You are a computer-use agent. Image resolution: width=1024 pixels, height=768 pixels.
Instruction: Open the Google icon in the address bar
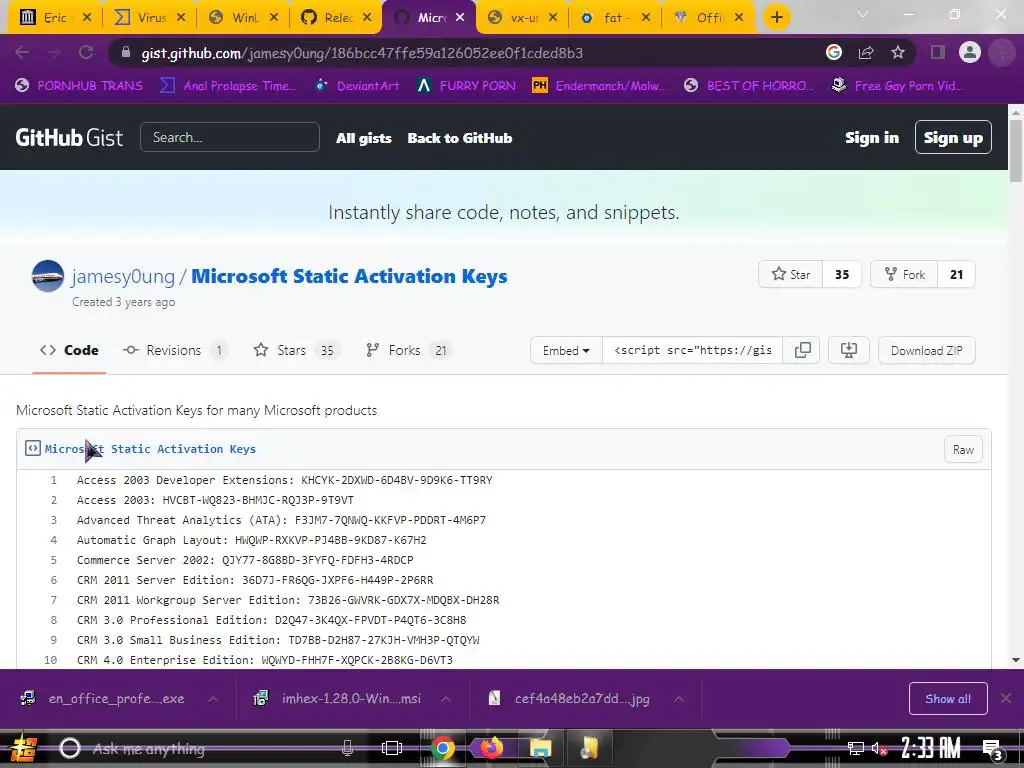coord(834,53)
